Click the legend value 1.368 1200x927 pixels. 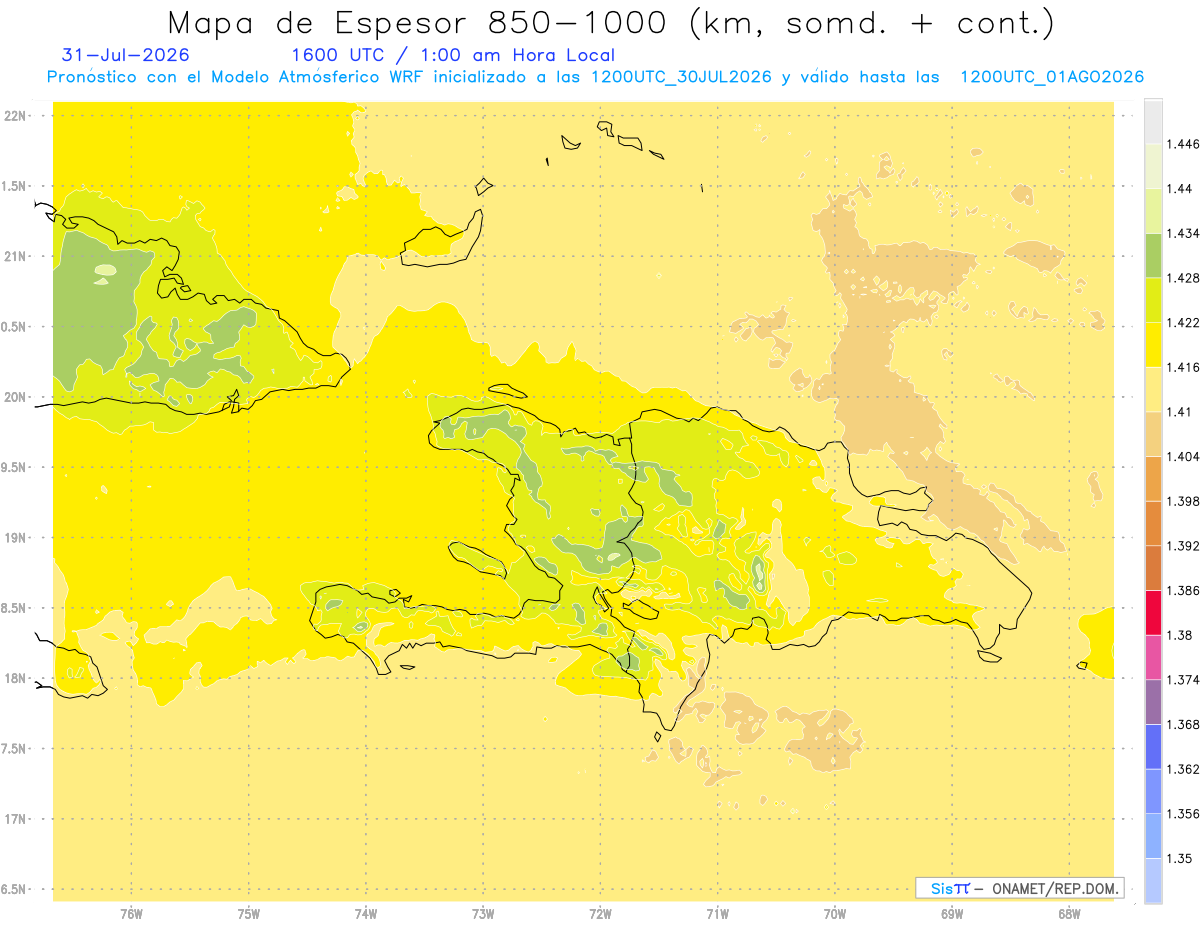tap(1183, 724)
